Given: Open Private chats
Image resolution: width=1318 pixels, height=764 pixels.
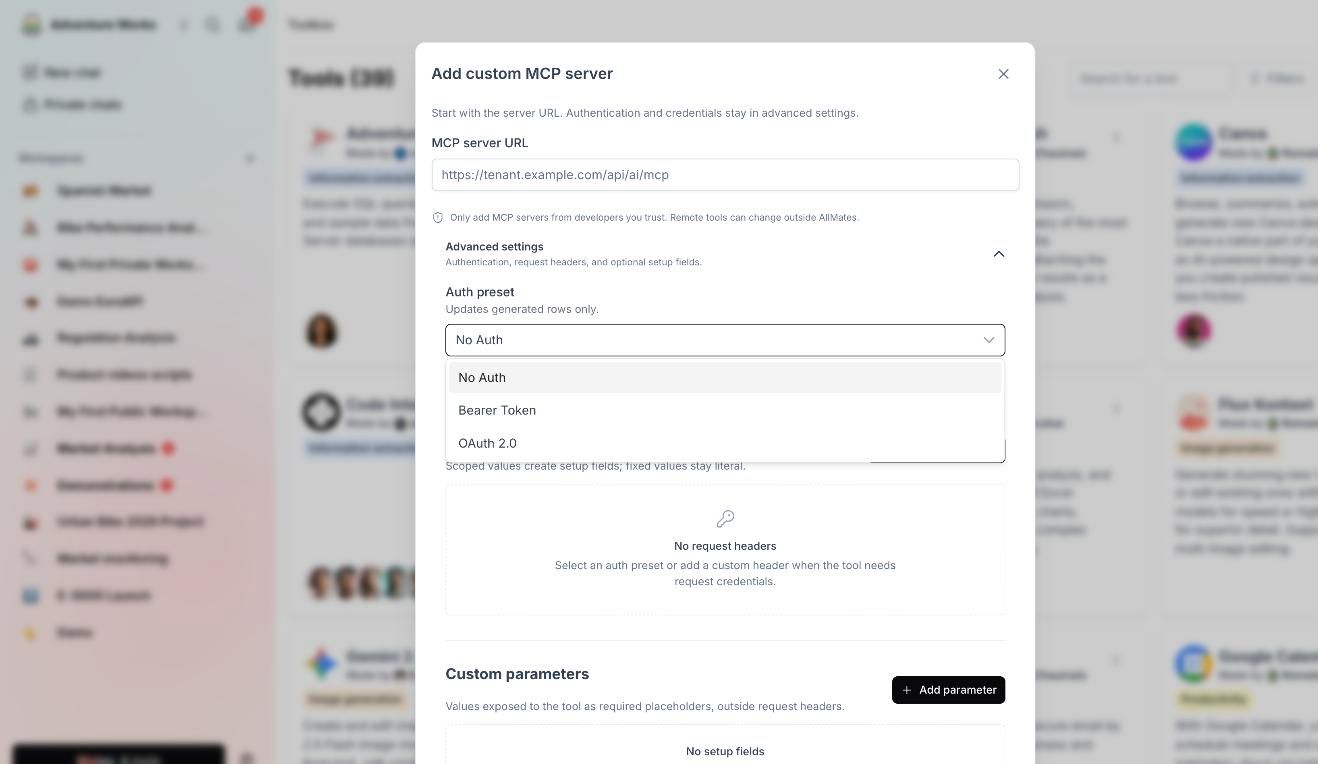Looking at the screenshot, I should click(82, 104).
